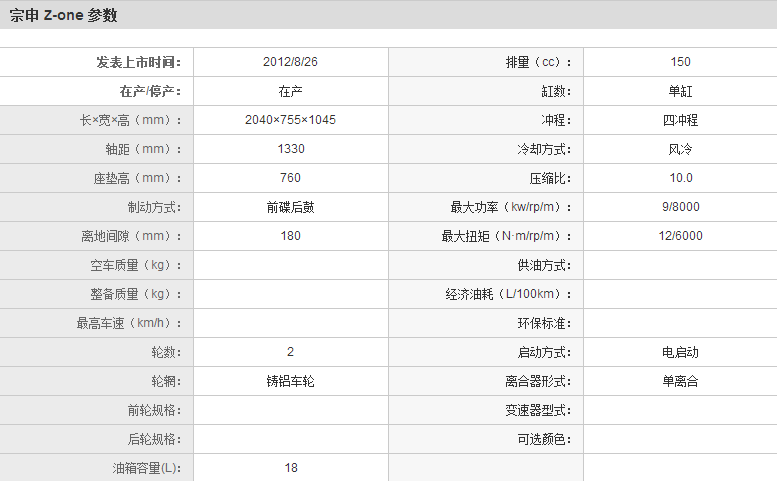Viewport: 777px width, 481px height.
Task: Click the seat height value 760
Action: (290, 178)
